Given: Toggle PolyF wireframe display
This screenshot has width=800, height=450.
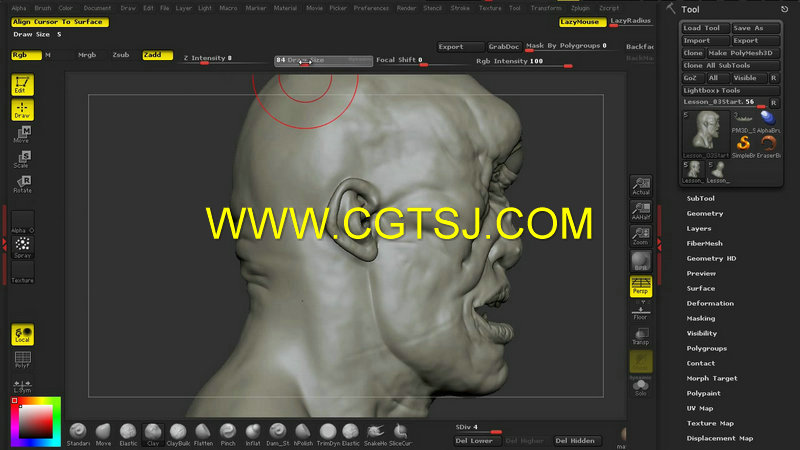Looking at the screenshot, I should click(x=22, y=359).
